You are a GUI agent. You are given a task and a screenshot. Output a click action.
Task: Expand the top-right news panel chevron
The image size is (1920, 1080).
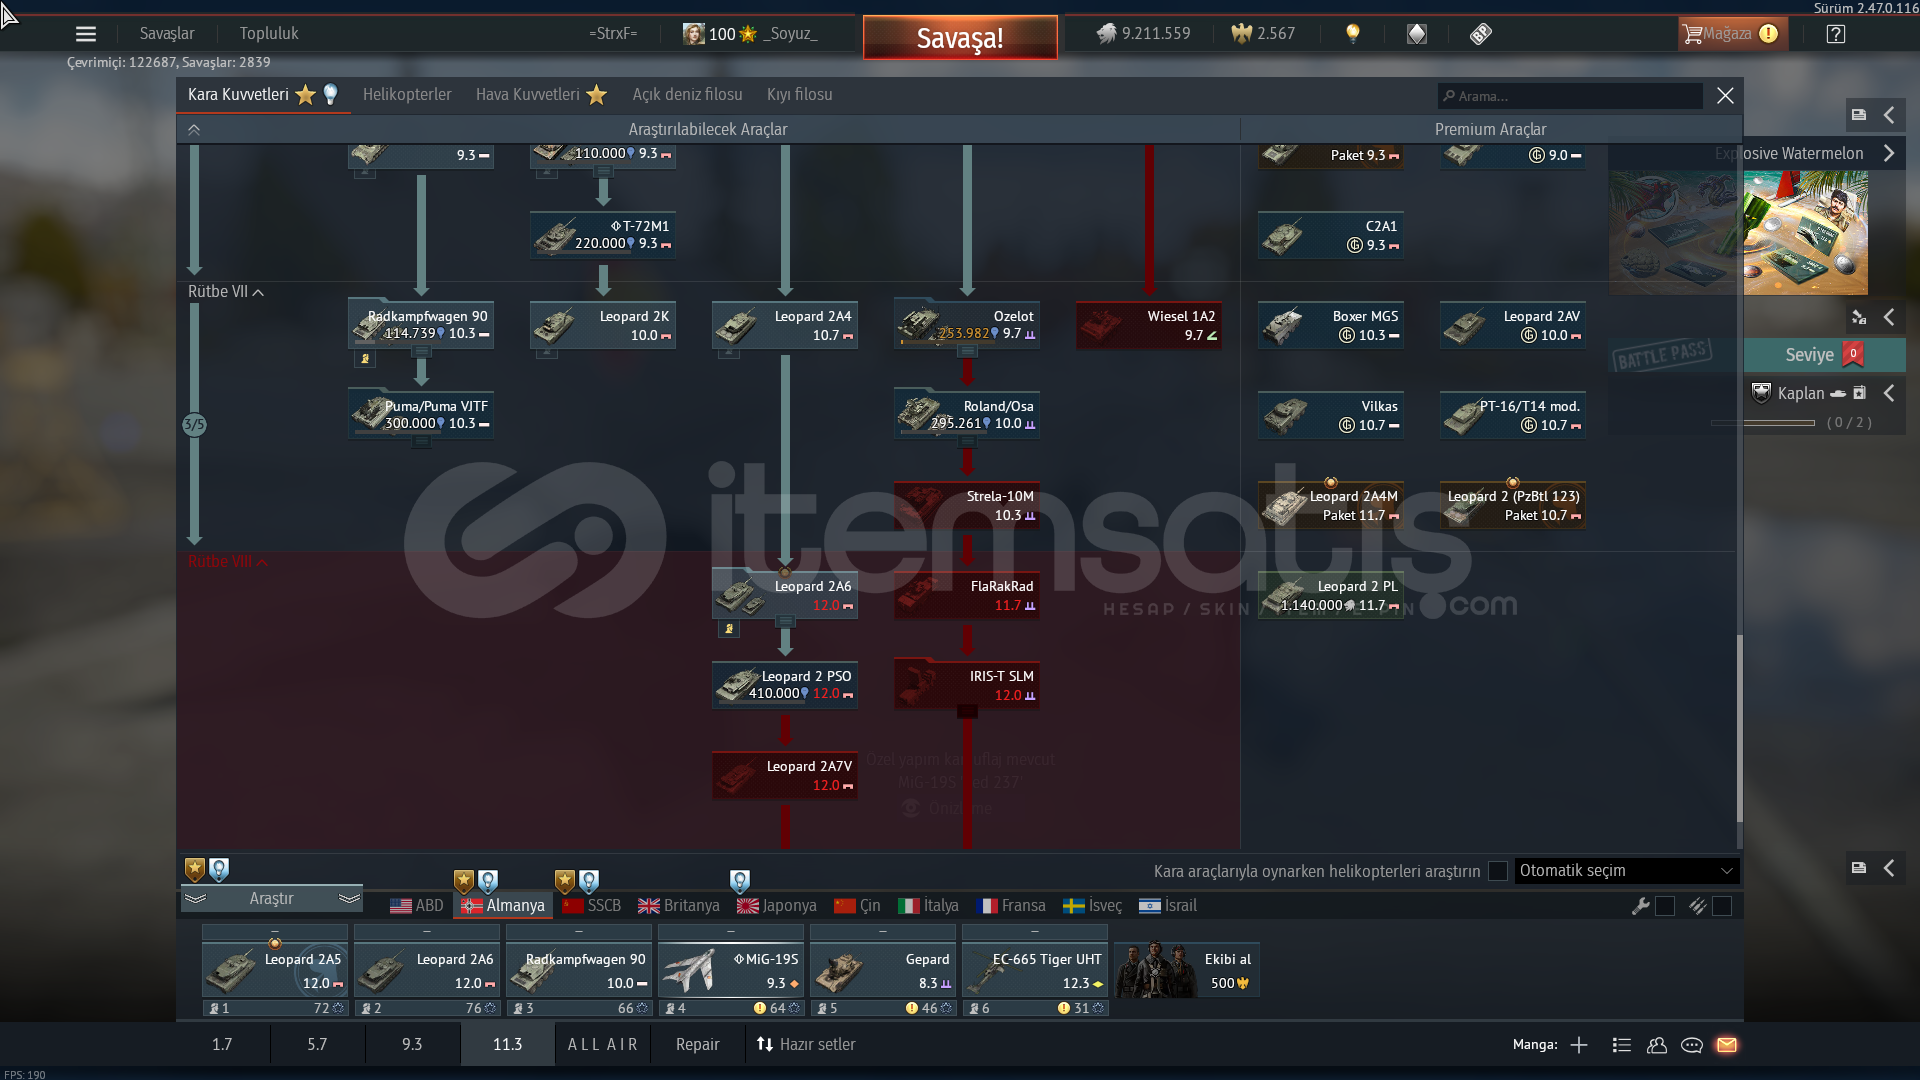coord(1889,115)
